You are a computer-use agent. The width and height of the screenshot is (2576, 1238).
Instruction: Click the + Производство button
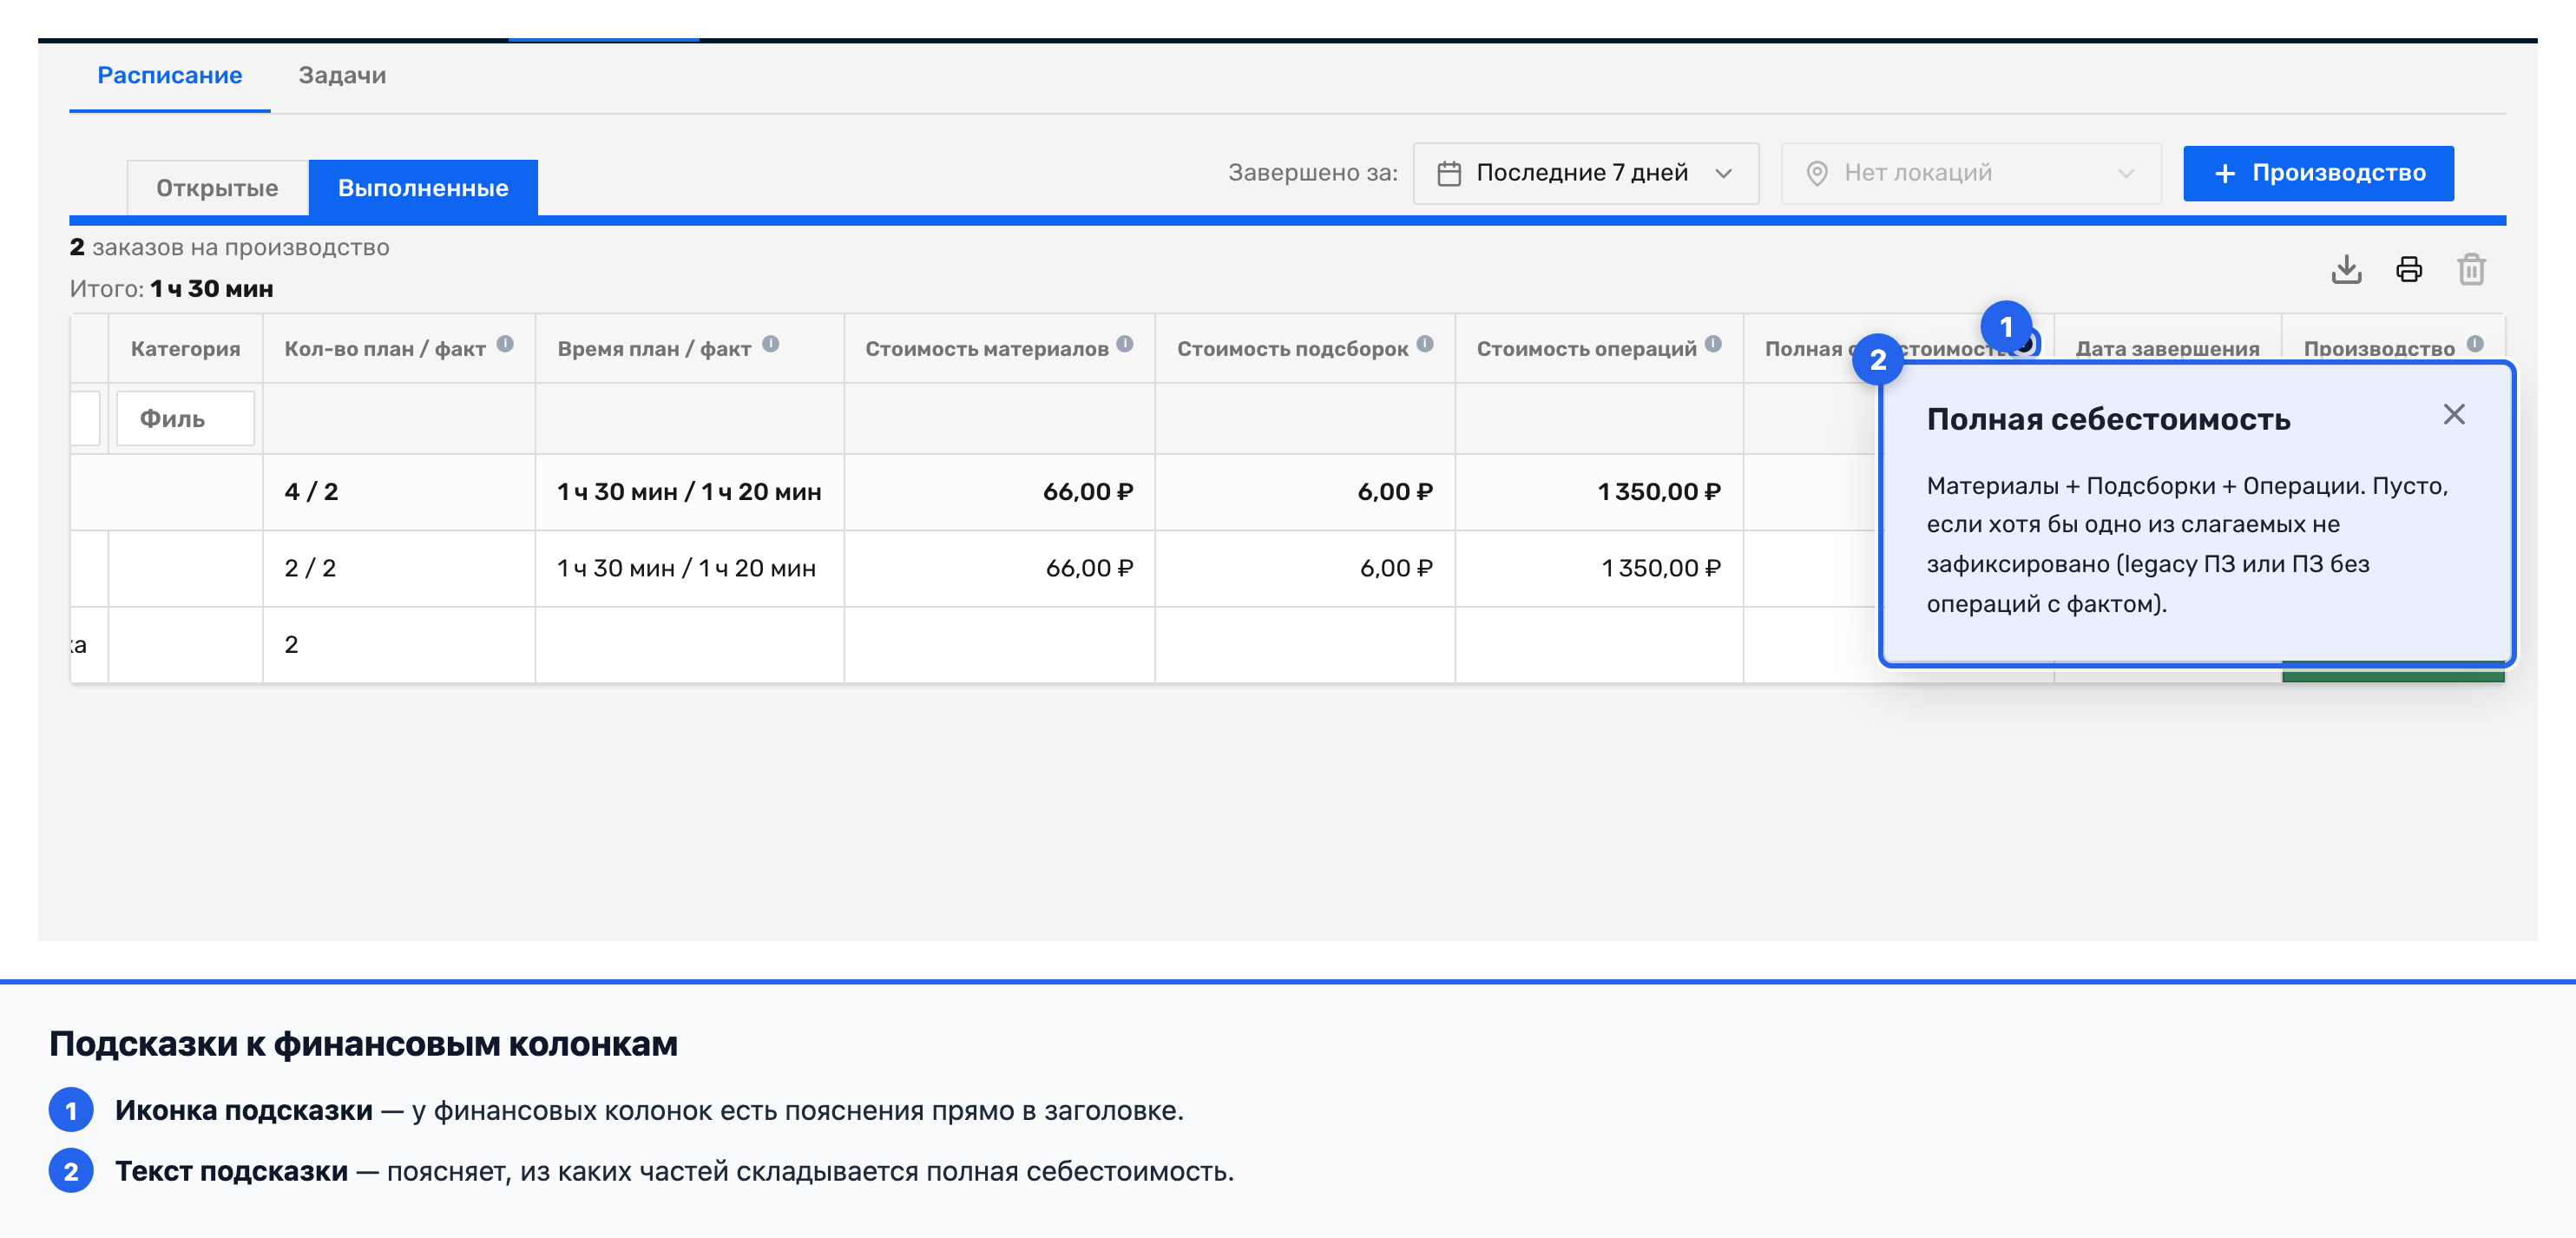pos(2318,173)
